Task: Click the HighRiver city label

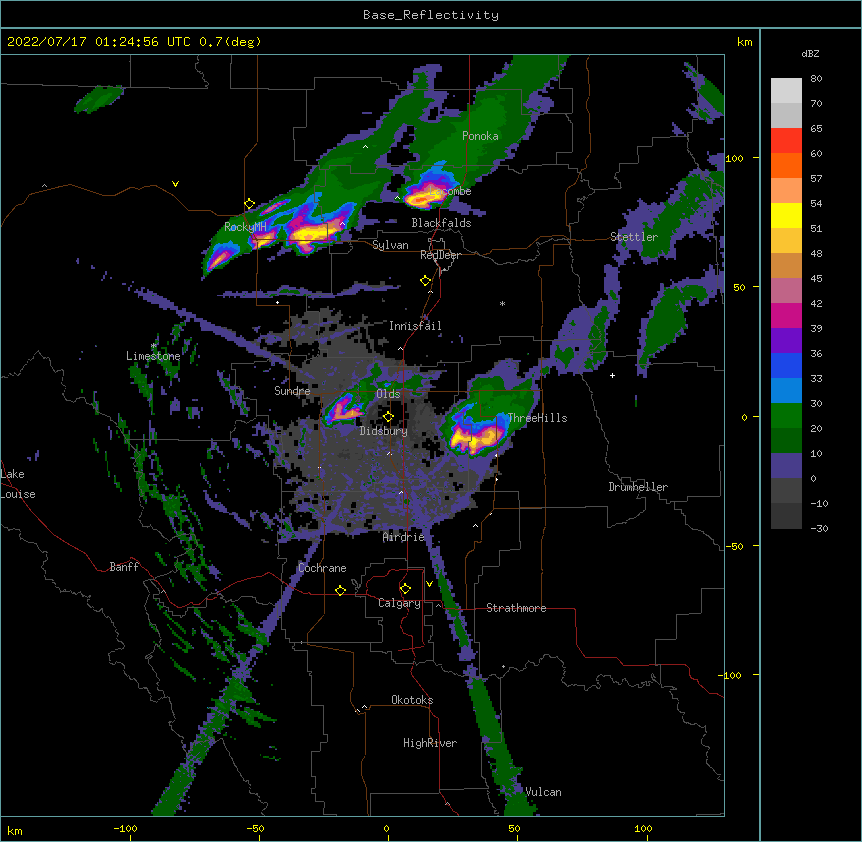Action: point(430,743)
